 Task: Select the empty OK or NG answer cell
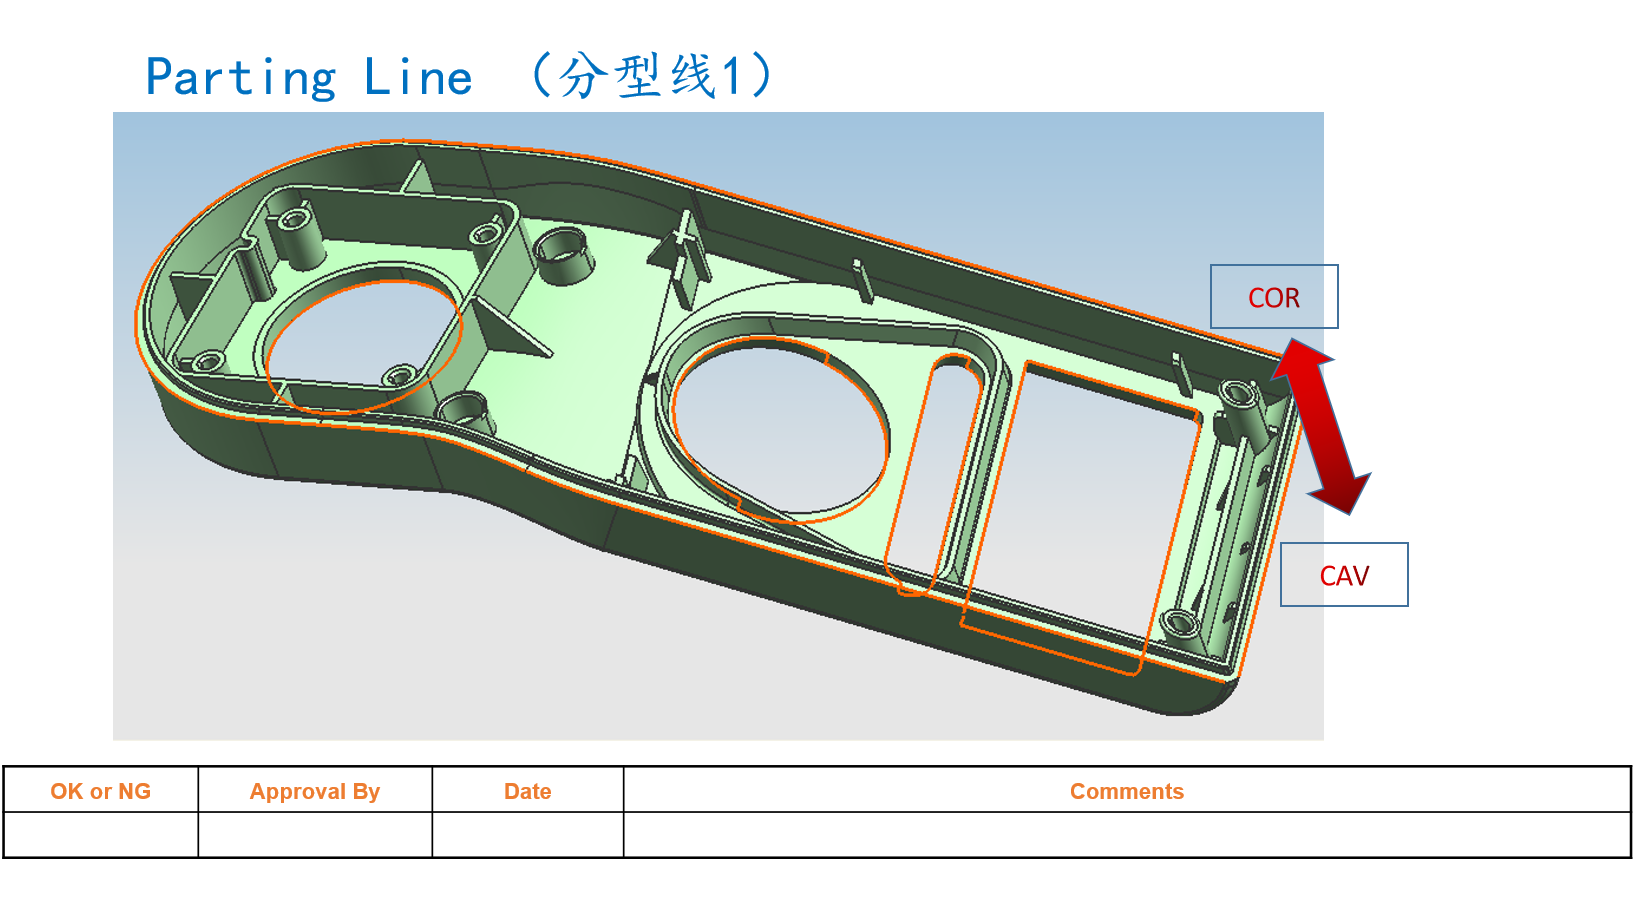tap(100, 836)
